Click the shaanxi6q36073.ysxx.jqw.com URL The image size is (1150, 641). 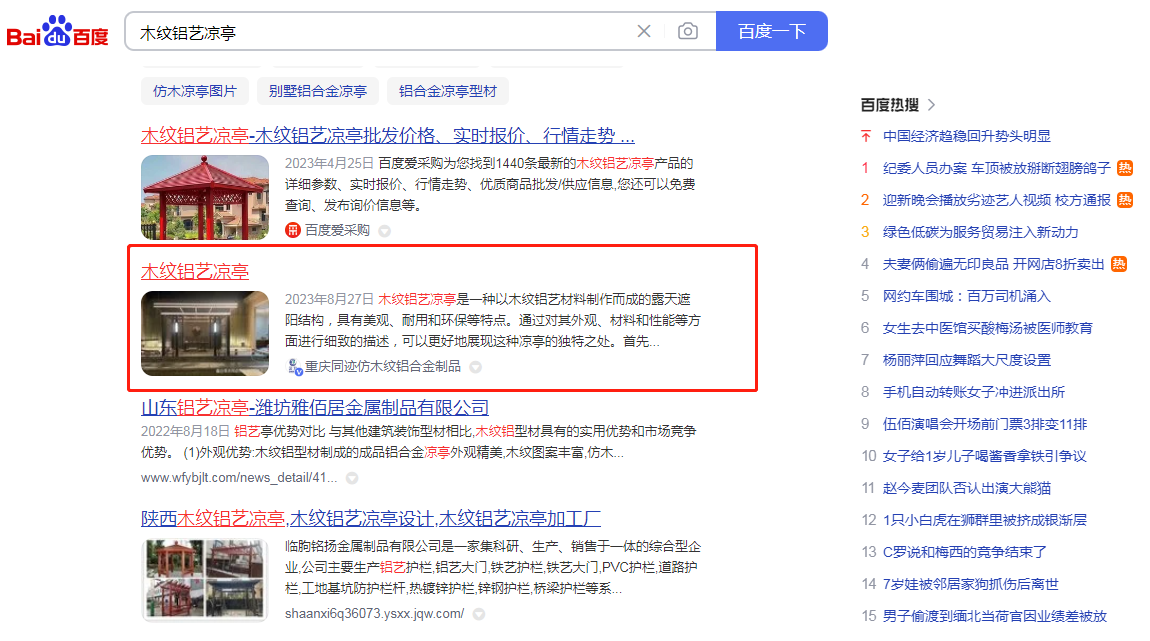[374, 613]
